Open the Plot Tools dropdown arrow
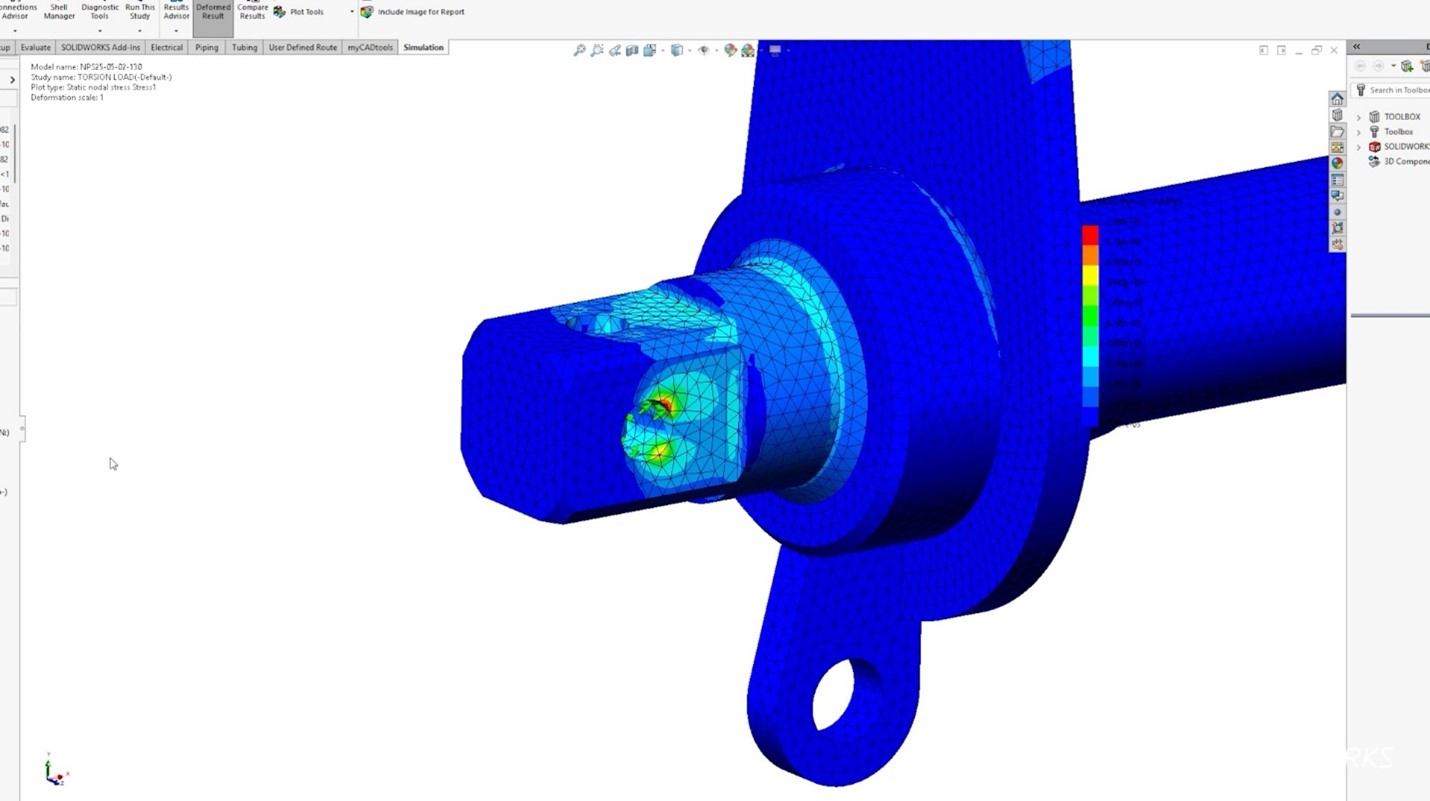Screen dimensions: 1430x801 pos(352,12)
